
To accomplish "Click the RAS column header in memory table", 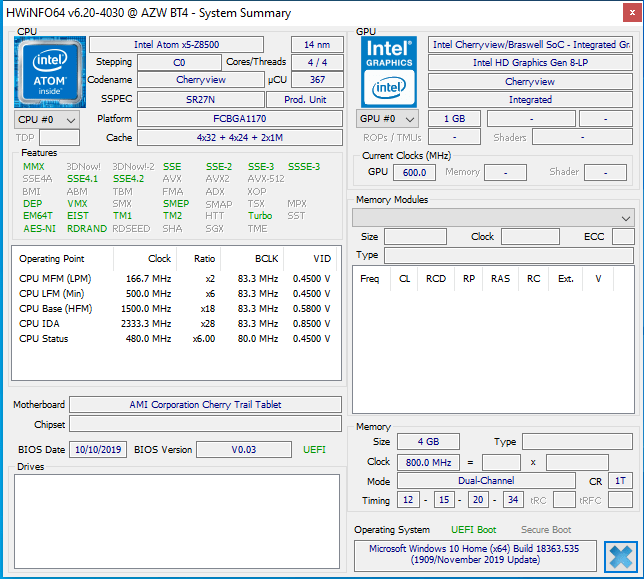I will tap(500, 279).
